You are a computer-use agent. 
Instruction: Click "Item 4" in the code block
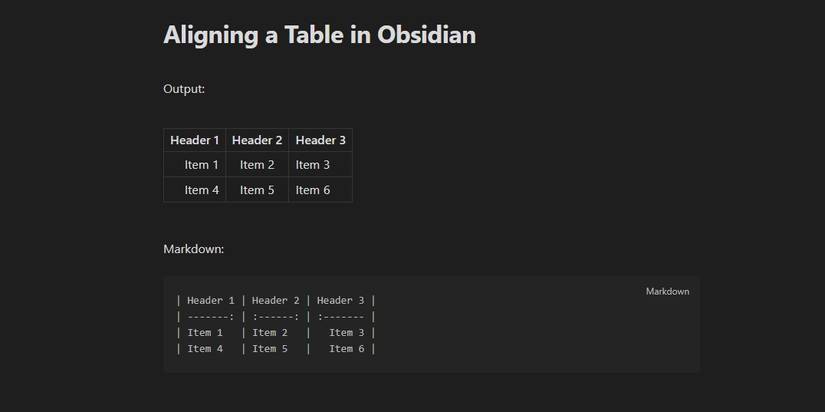pos(205,349)
